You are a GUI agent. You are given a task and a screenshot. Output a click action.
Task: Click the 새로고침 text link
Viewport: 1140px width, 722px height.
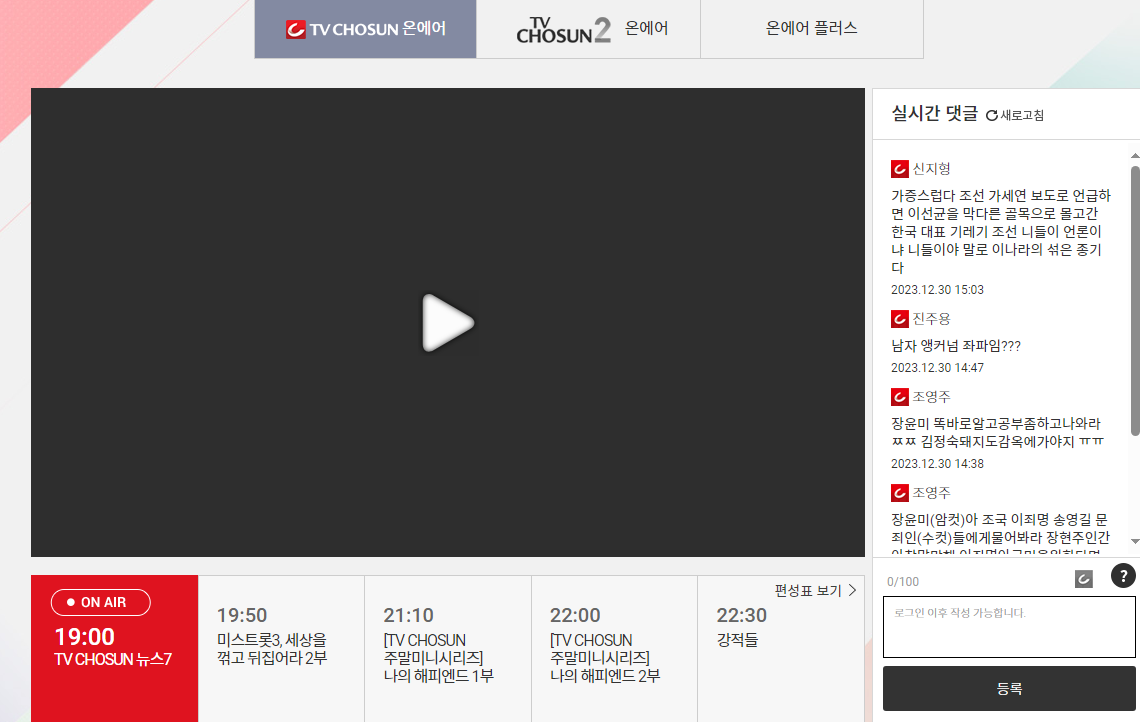click(1020, 115)
